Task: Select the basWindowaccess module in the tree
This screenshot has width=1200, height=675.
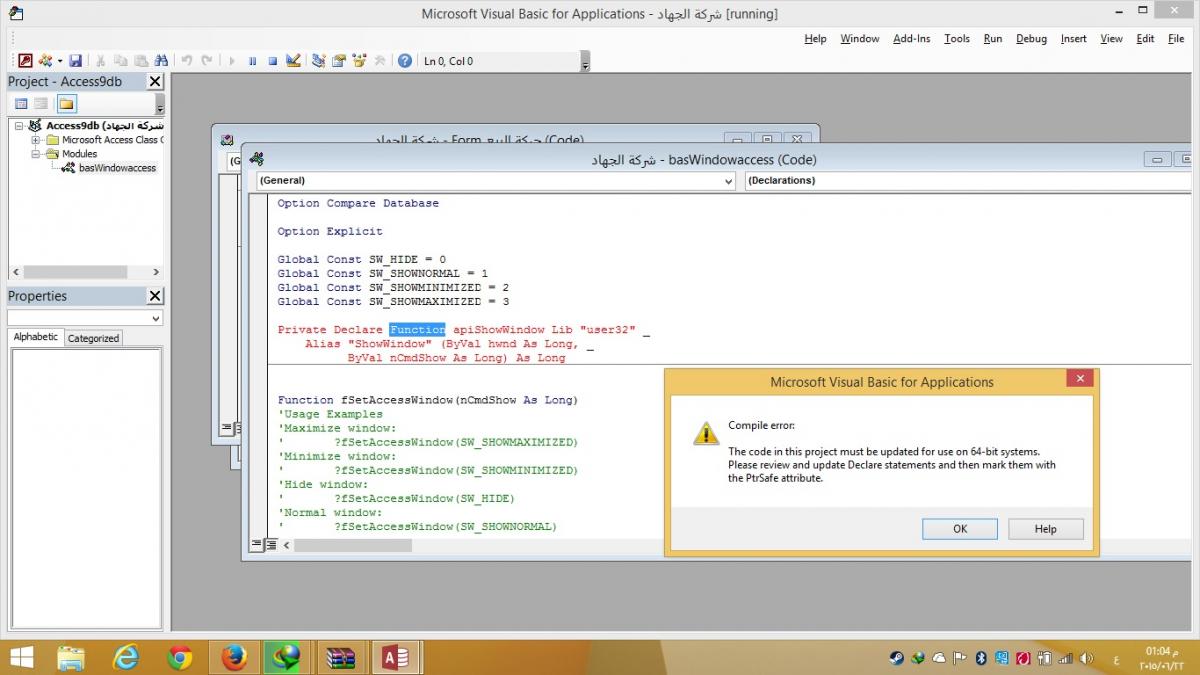Action: point(117,168)
